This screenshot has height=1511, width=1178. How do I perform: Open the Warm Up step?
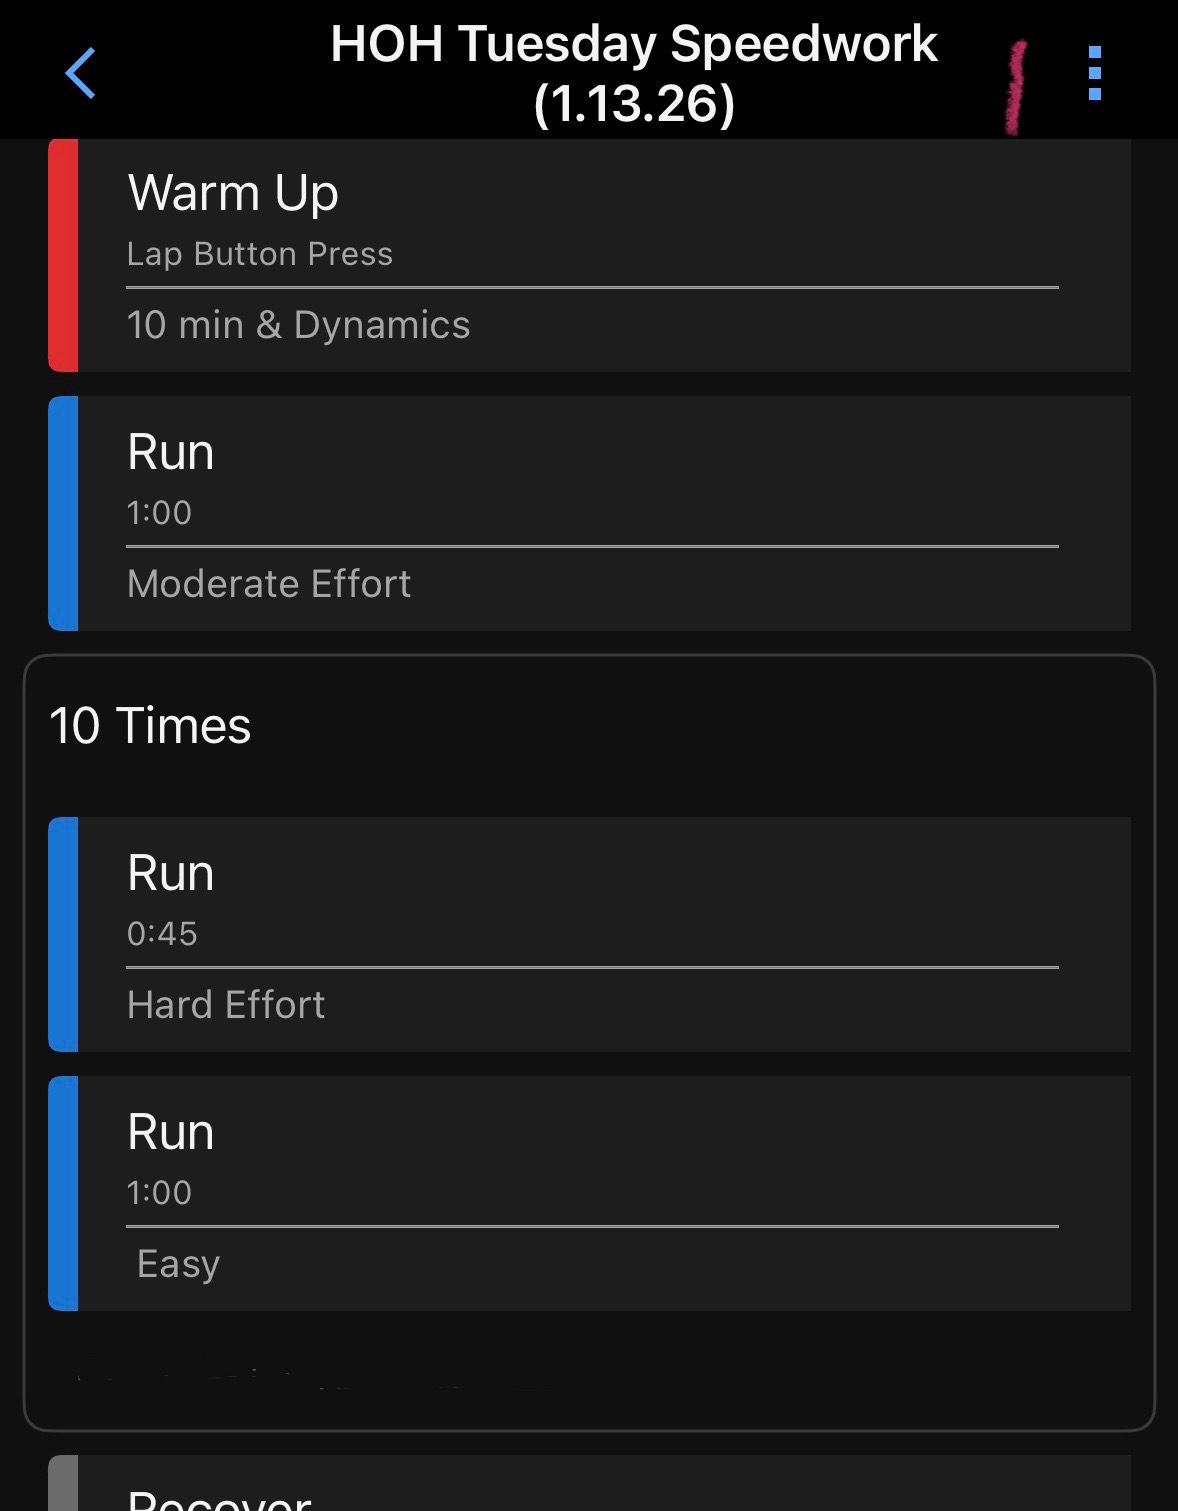(233, 193)
